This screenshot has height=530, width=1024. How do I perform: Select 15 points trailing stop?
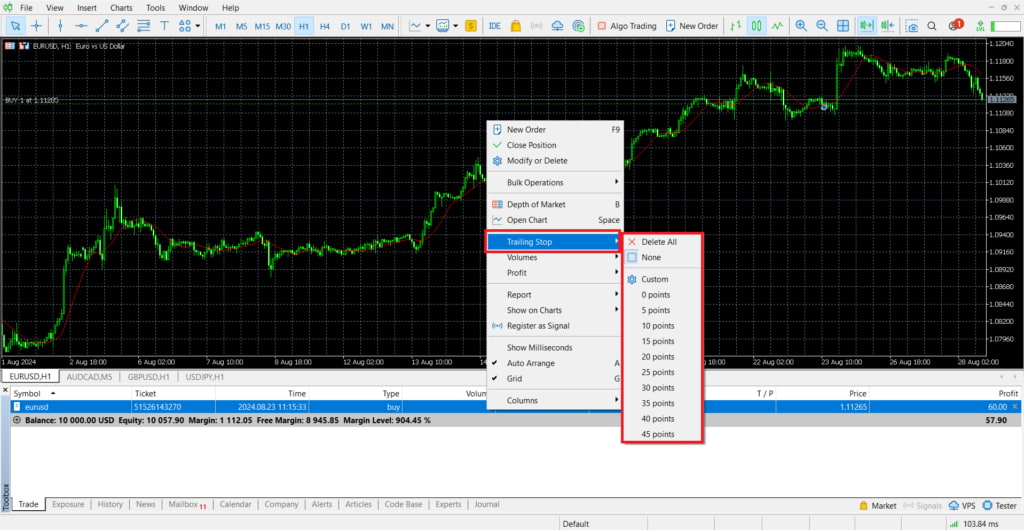tap(662, 341)
